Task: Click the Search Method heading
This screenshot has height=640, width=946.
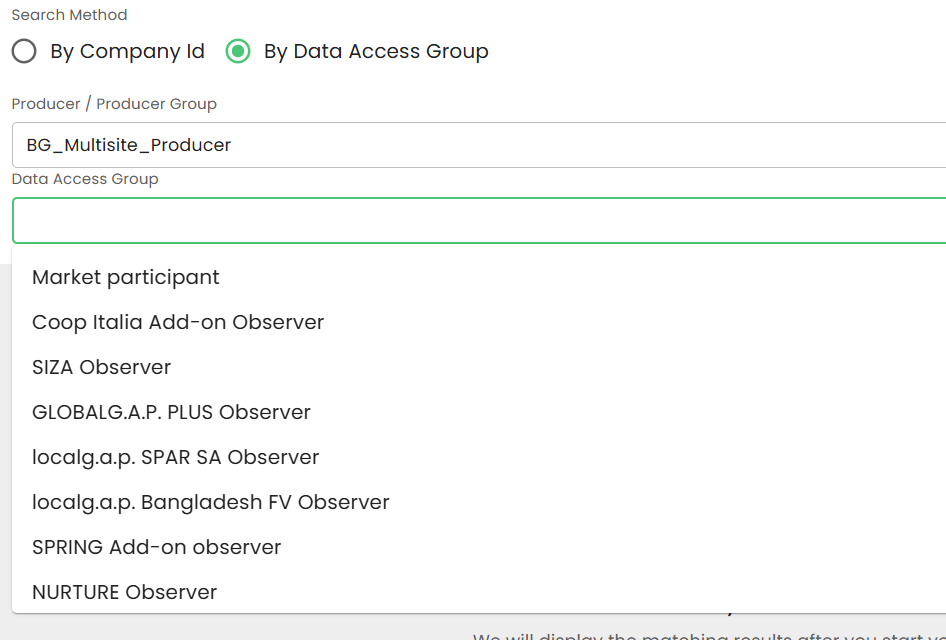Action: [69, 15]
